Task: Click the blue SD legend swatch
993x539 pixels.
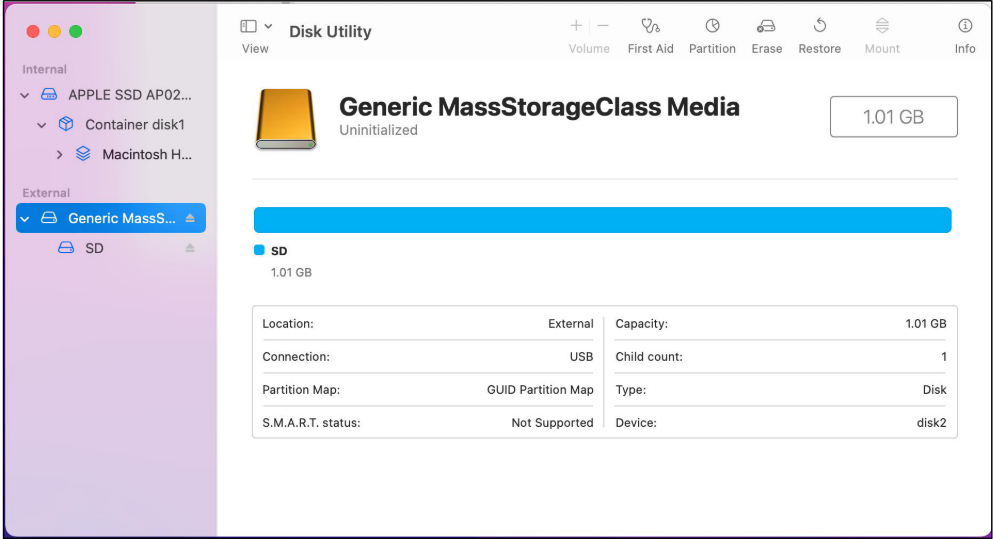Action: pyautogui.click(x=259, y=250)
